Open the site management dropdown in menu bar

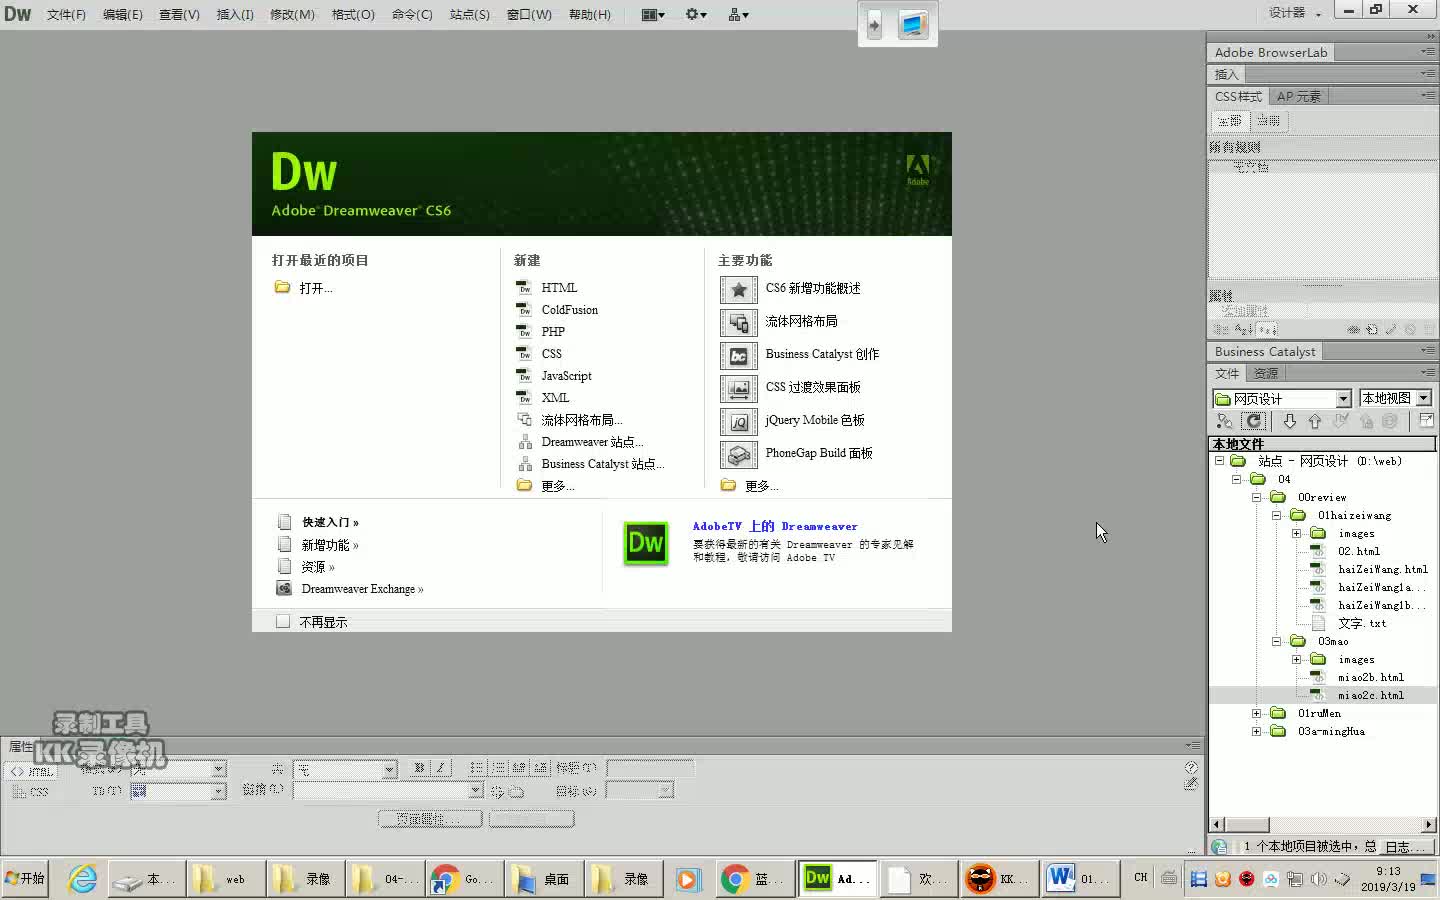pos(739,14)
